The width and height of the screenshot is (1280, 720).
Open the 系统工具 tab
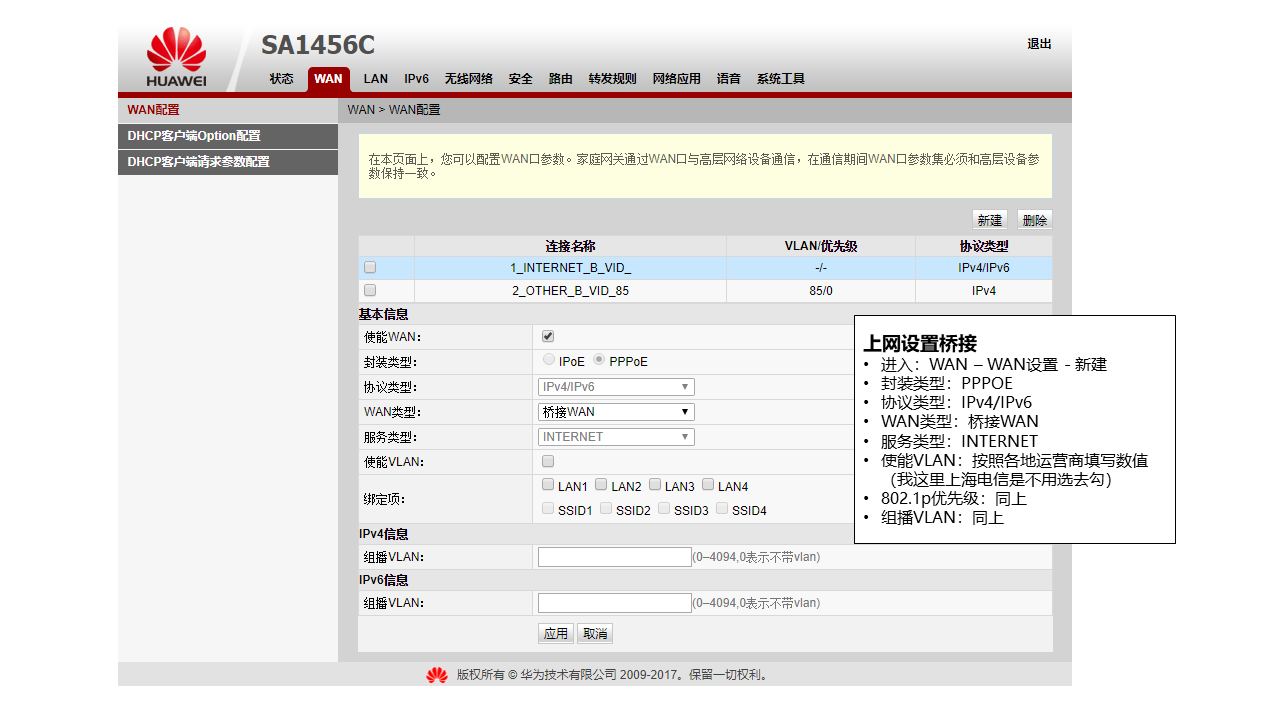pyautogui.click(x=780, y=79)
